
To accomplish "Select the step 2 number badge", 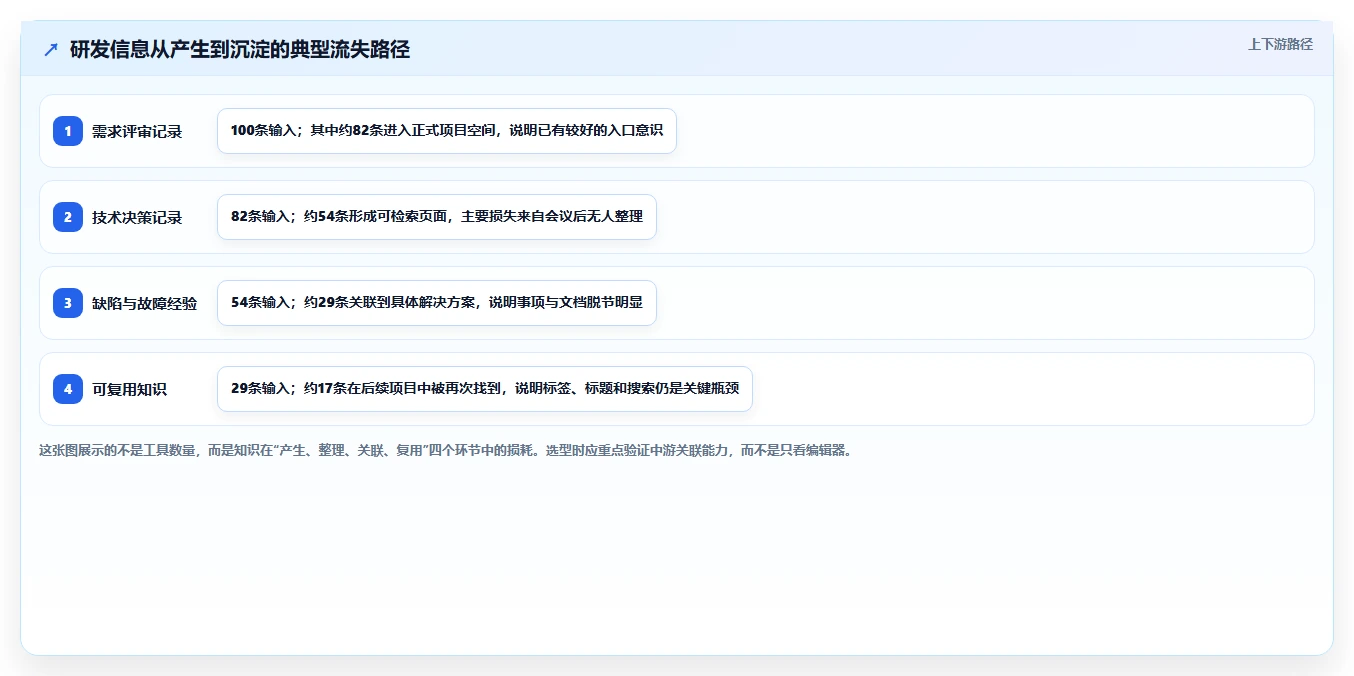I will click(68, 217).
